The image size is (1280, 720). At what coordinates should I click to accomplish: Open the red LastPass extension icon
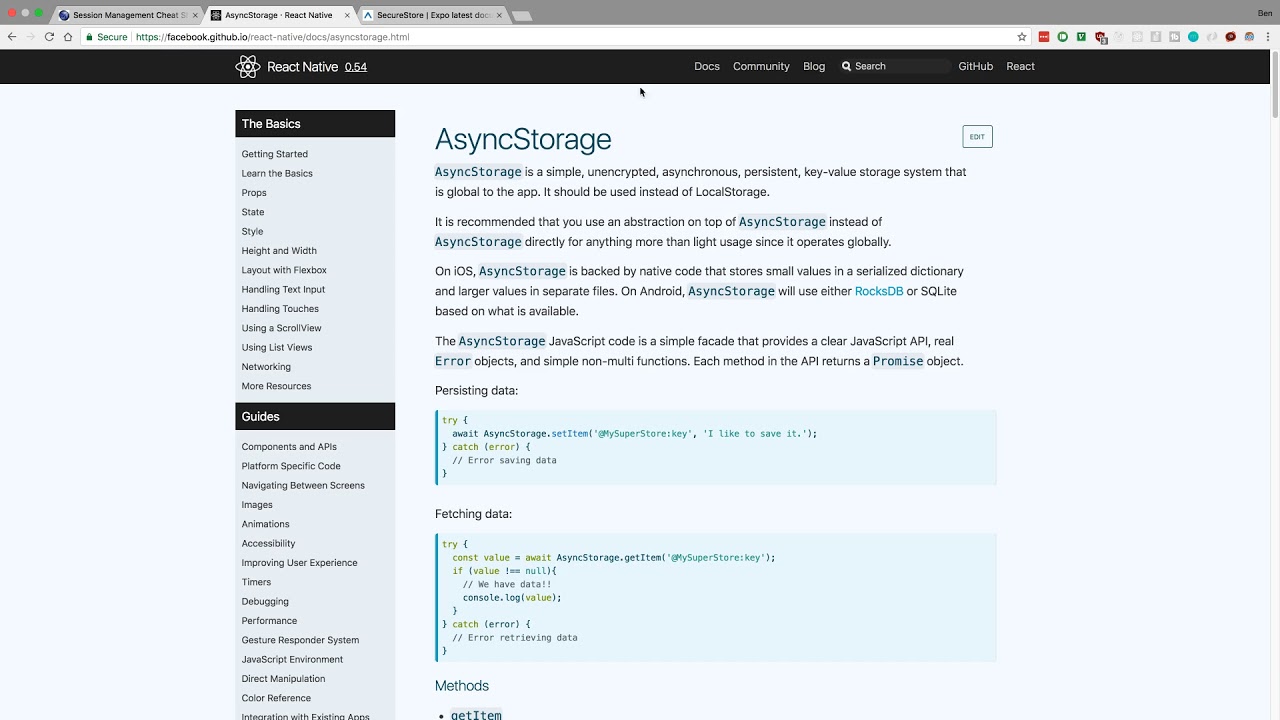[1044, 37]
